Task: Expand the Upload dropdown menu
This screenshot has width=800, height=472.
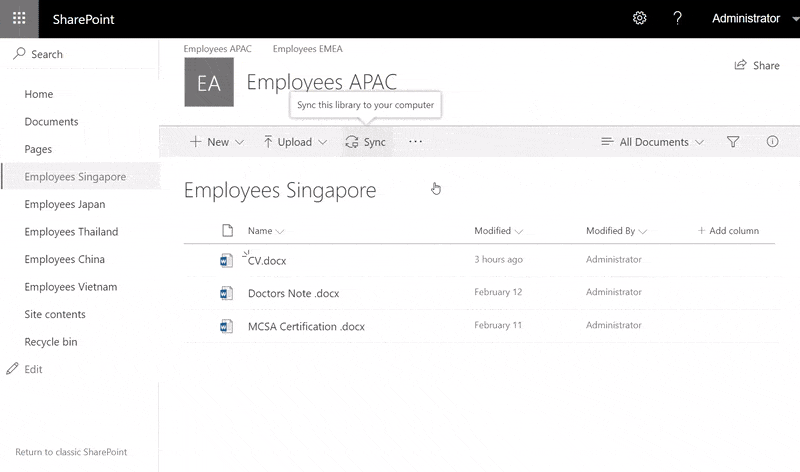Action: point(295,142)
